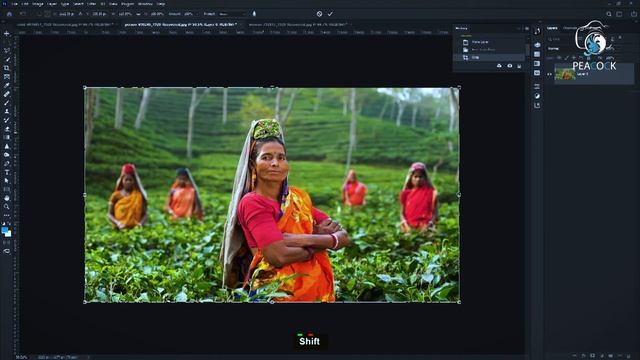Image resolution: width=640 pixels, height=360 pixels.
Task: Select the Eyedropper tool
Action: (x=7, y=85)
